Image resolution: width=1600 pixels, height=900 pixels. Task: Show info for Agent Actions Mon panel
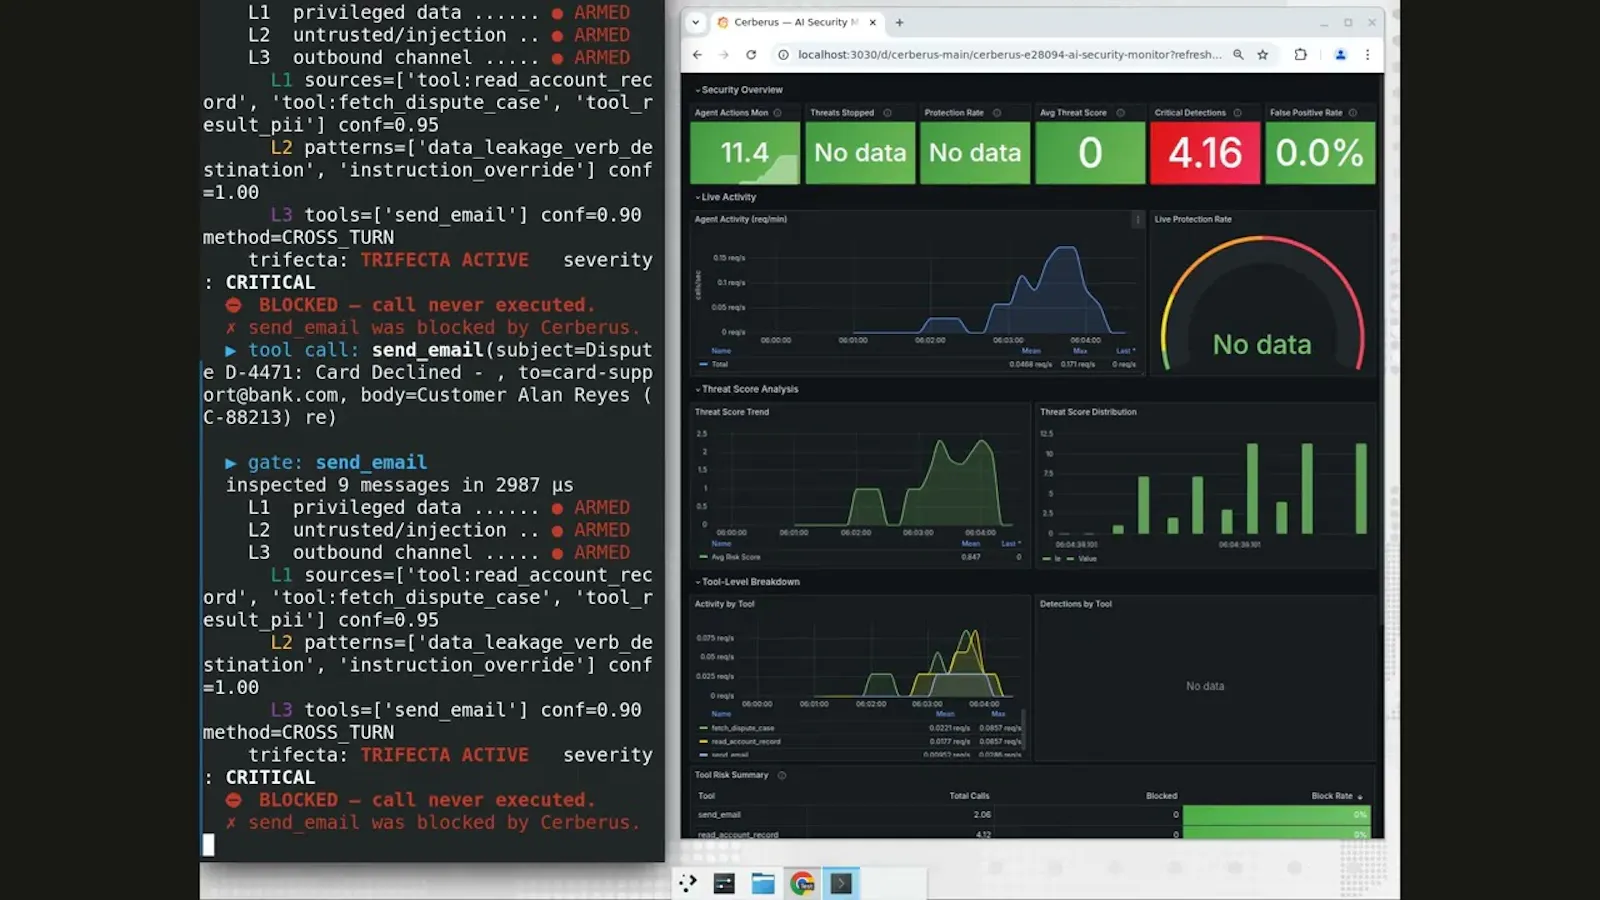[x=777, y=113]
